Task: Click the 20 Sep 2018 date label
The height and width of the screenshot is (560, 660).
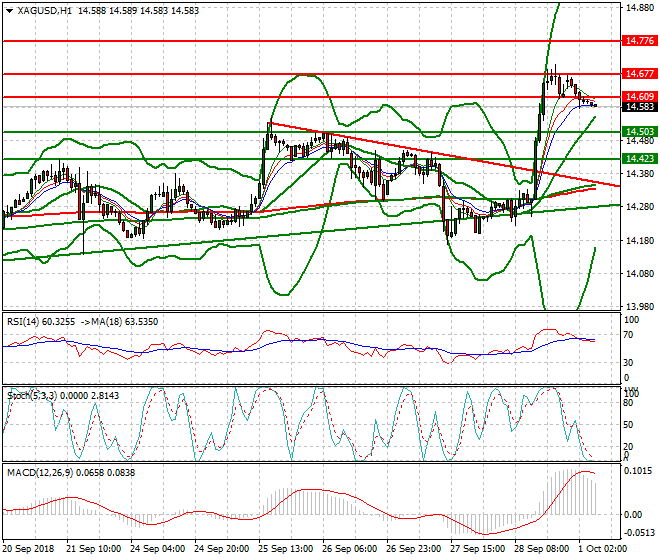Action: 29,549
